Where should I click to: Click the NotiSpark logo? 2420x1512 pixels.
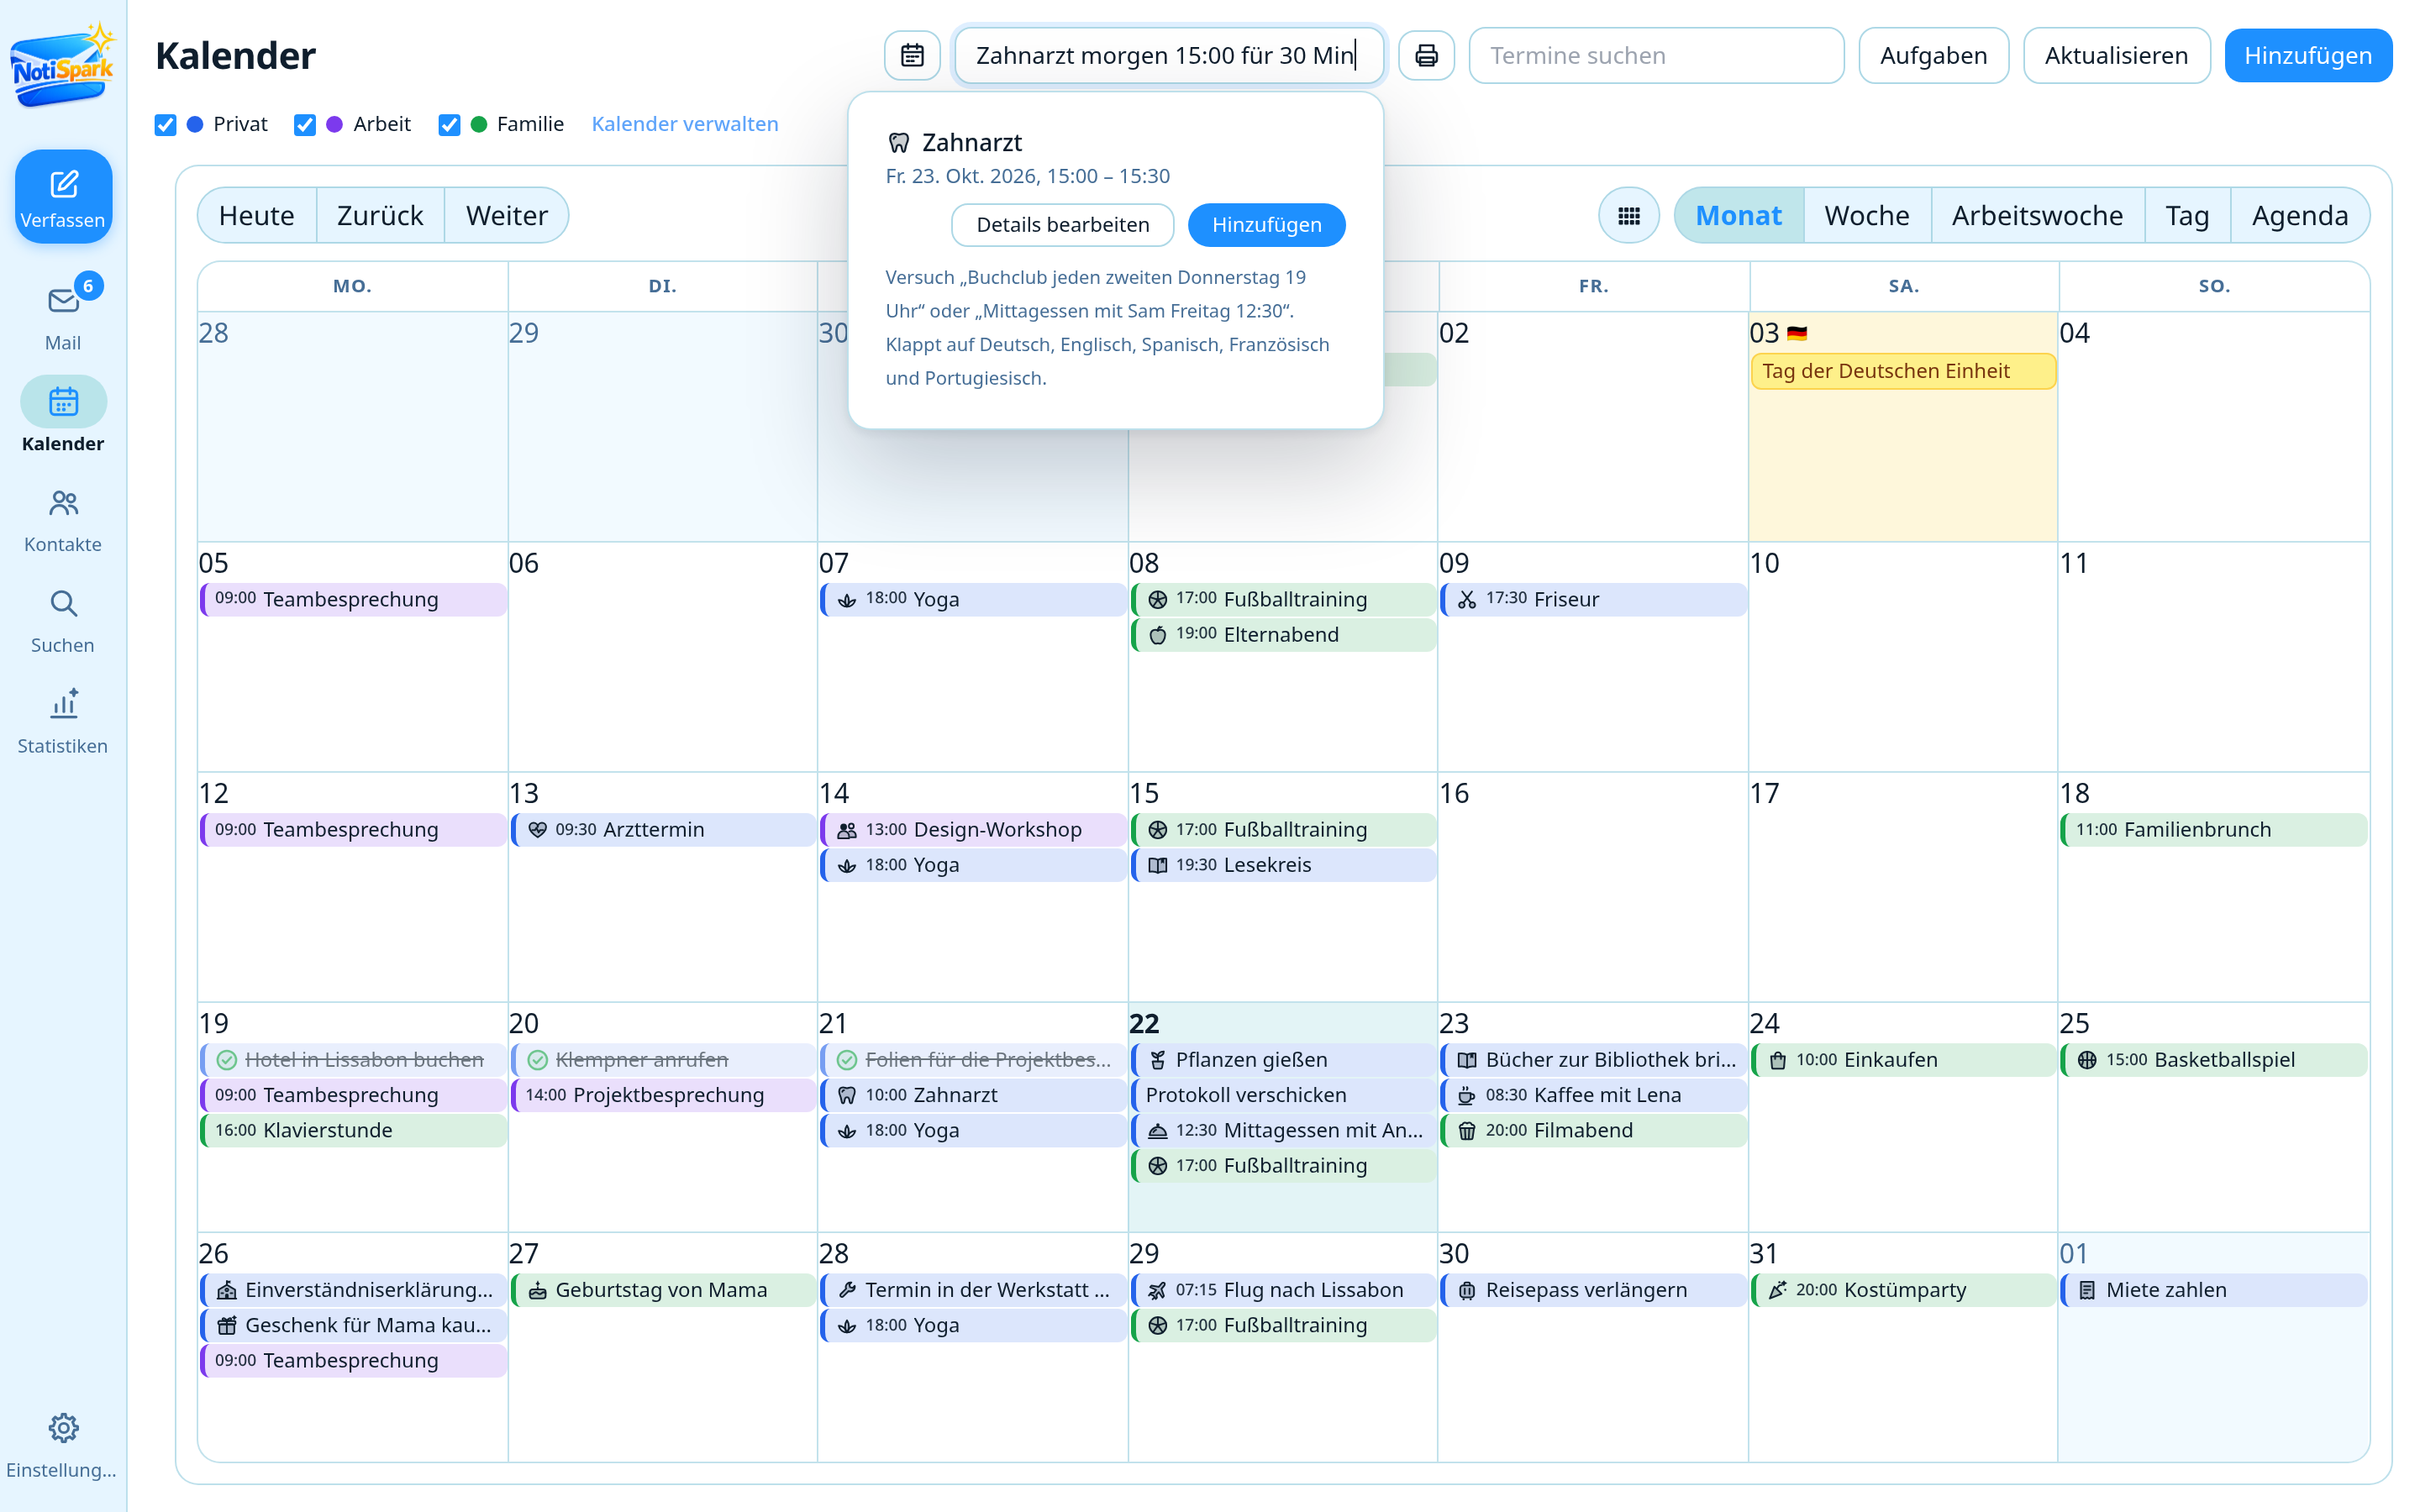pyautogui.click(x=63, y=66)
